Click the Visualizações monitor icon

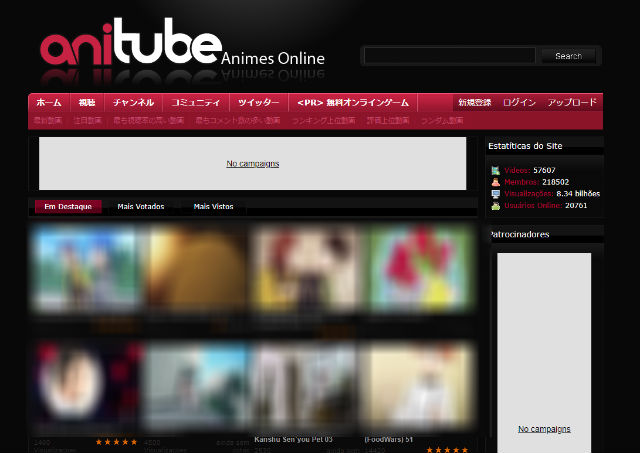[496, 194]
